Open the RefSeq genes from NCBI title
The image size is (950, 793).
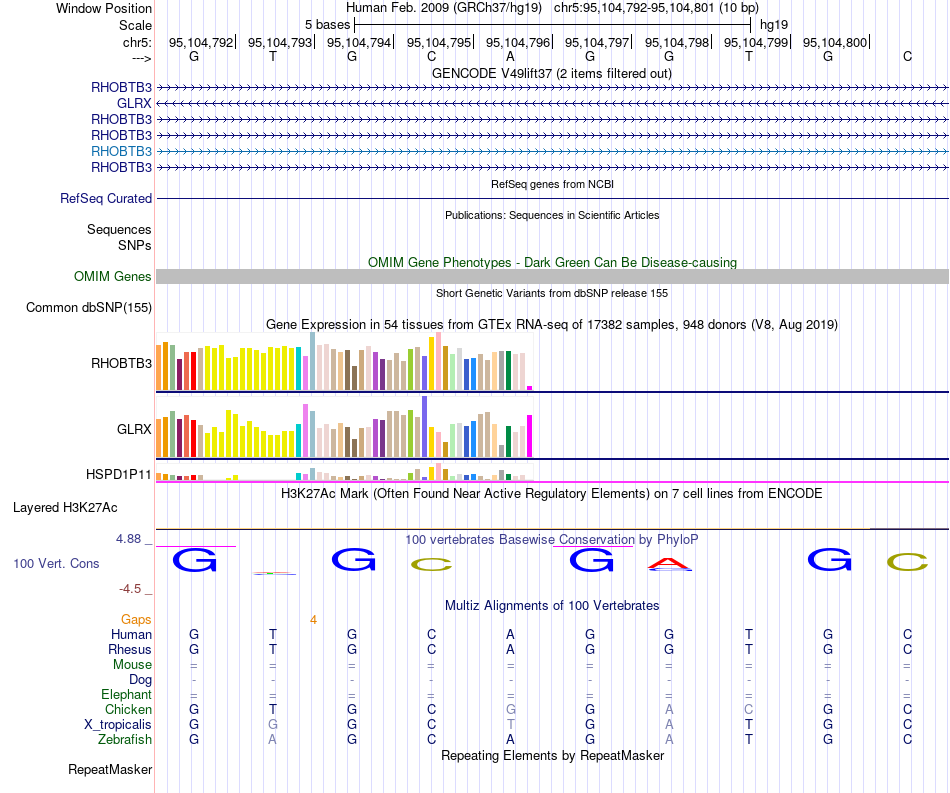tap(552, 184)
